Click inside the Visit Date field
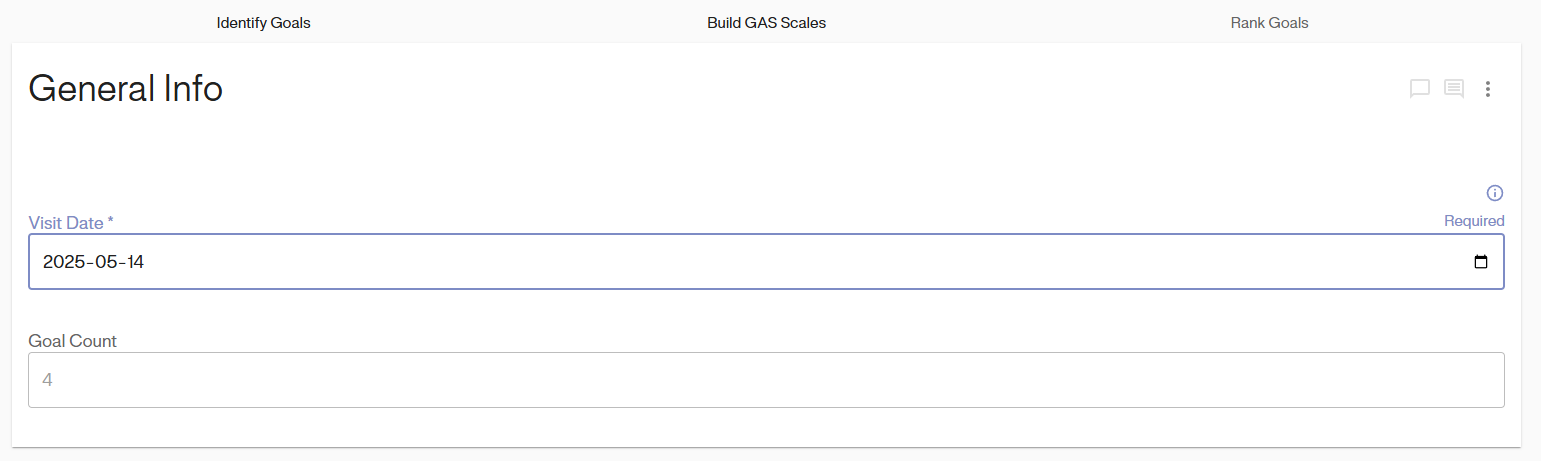 point(700,262)
